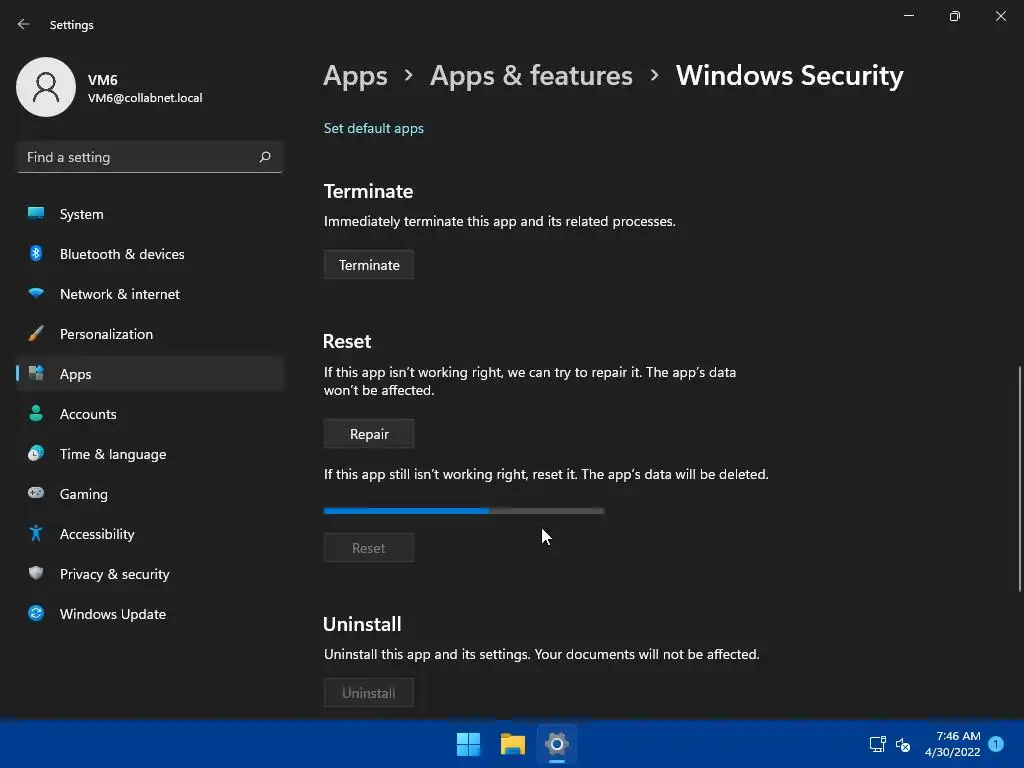Screen dimensions: 1024x768
Task: Click the back arrow in Settings
Action: [24, 24]
